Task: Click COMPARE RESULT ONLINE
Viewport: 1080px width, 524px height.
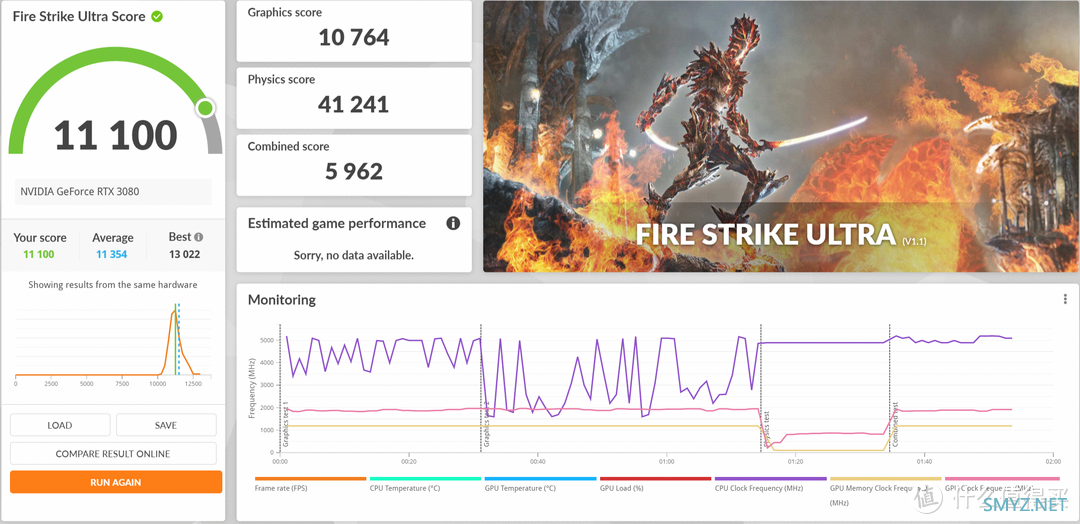Action: click(113, 454)
